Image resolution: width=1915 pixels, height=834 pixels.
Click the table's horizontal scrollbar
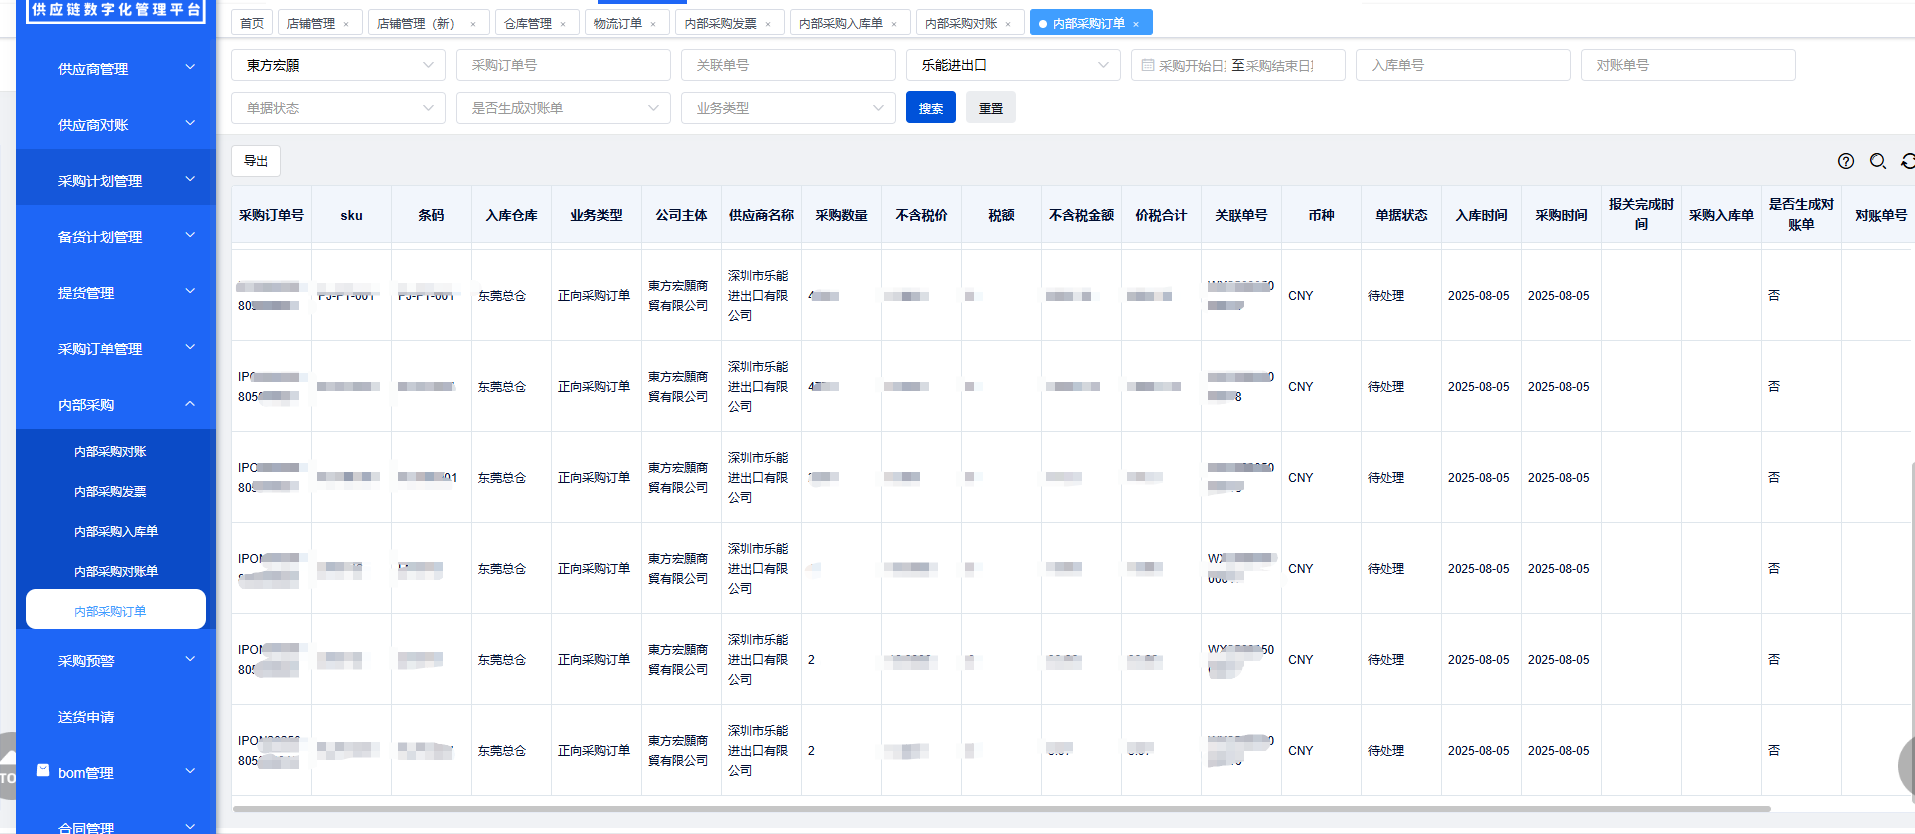[1000, 808]
